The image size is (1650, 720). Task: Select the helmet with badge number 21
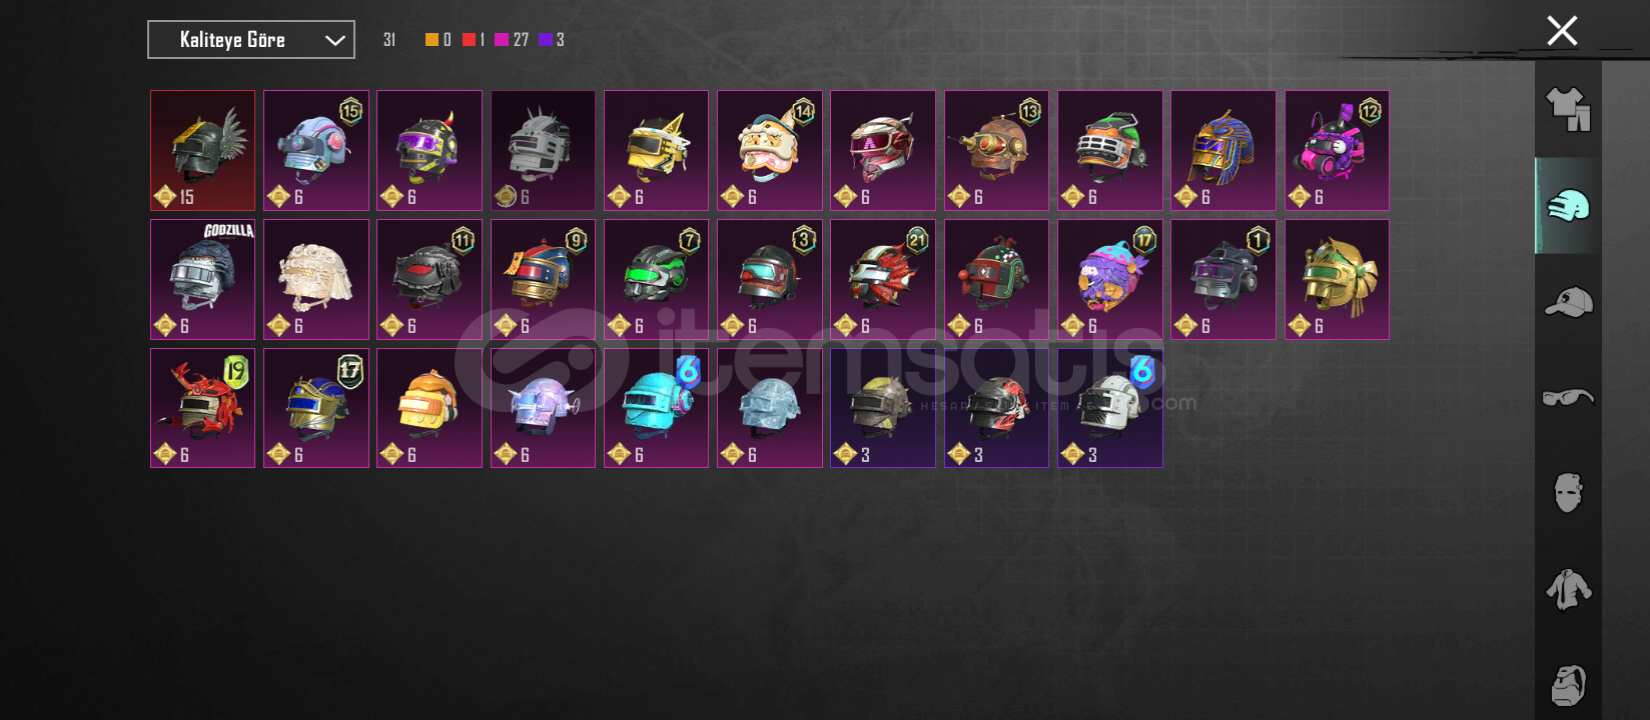pyautogui.click(x=883, y=280)
